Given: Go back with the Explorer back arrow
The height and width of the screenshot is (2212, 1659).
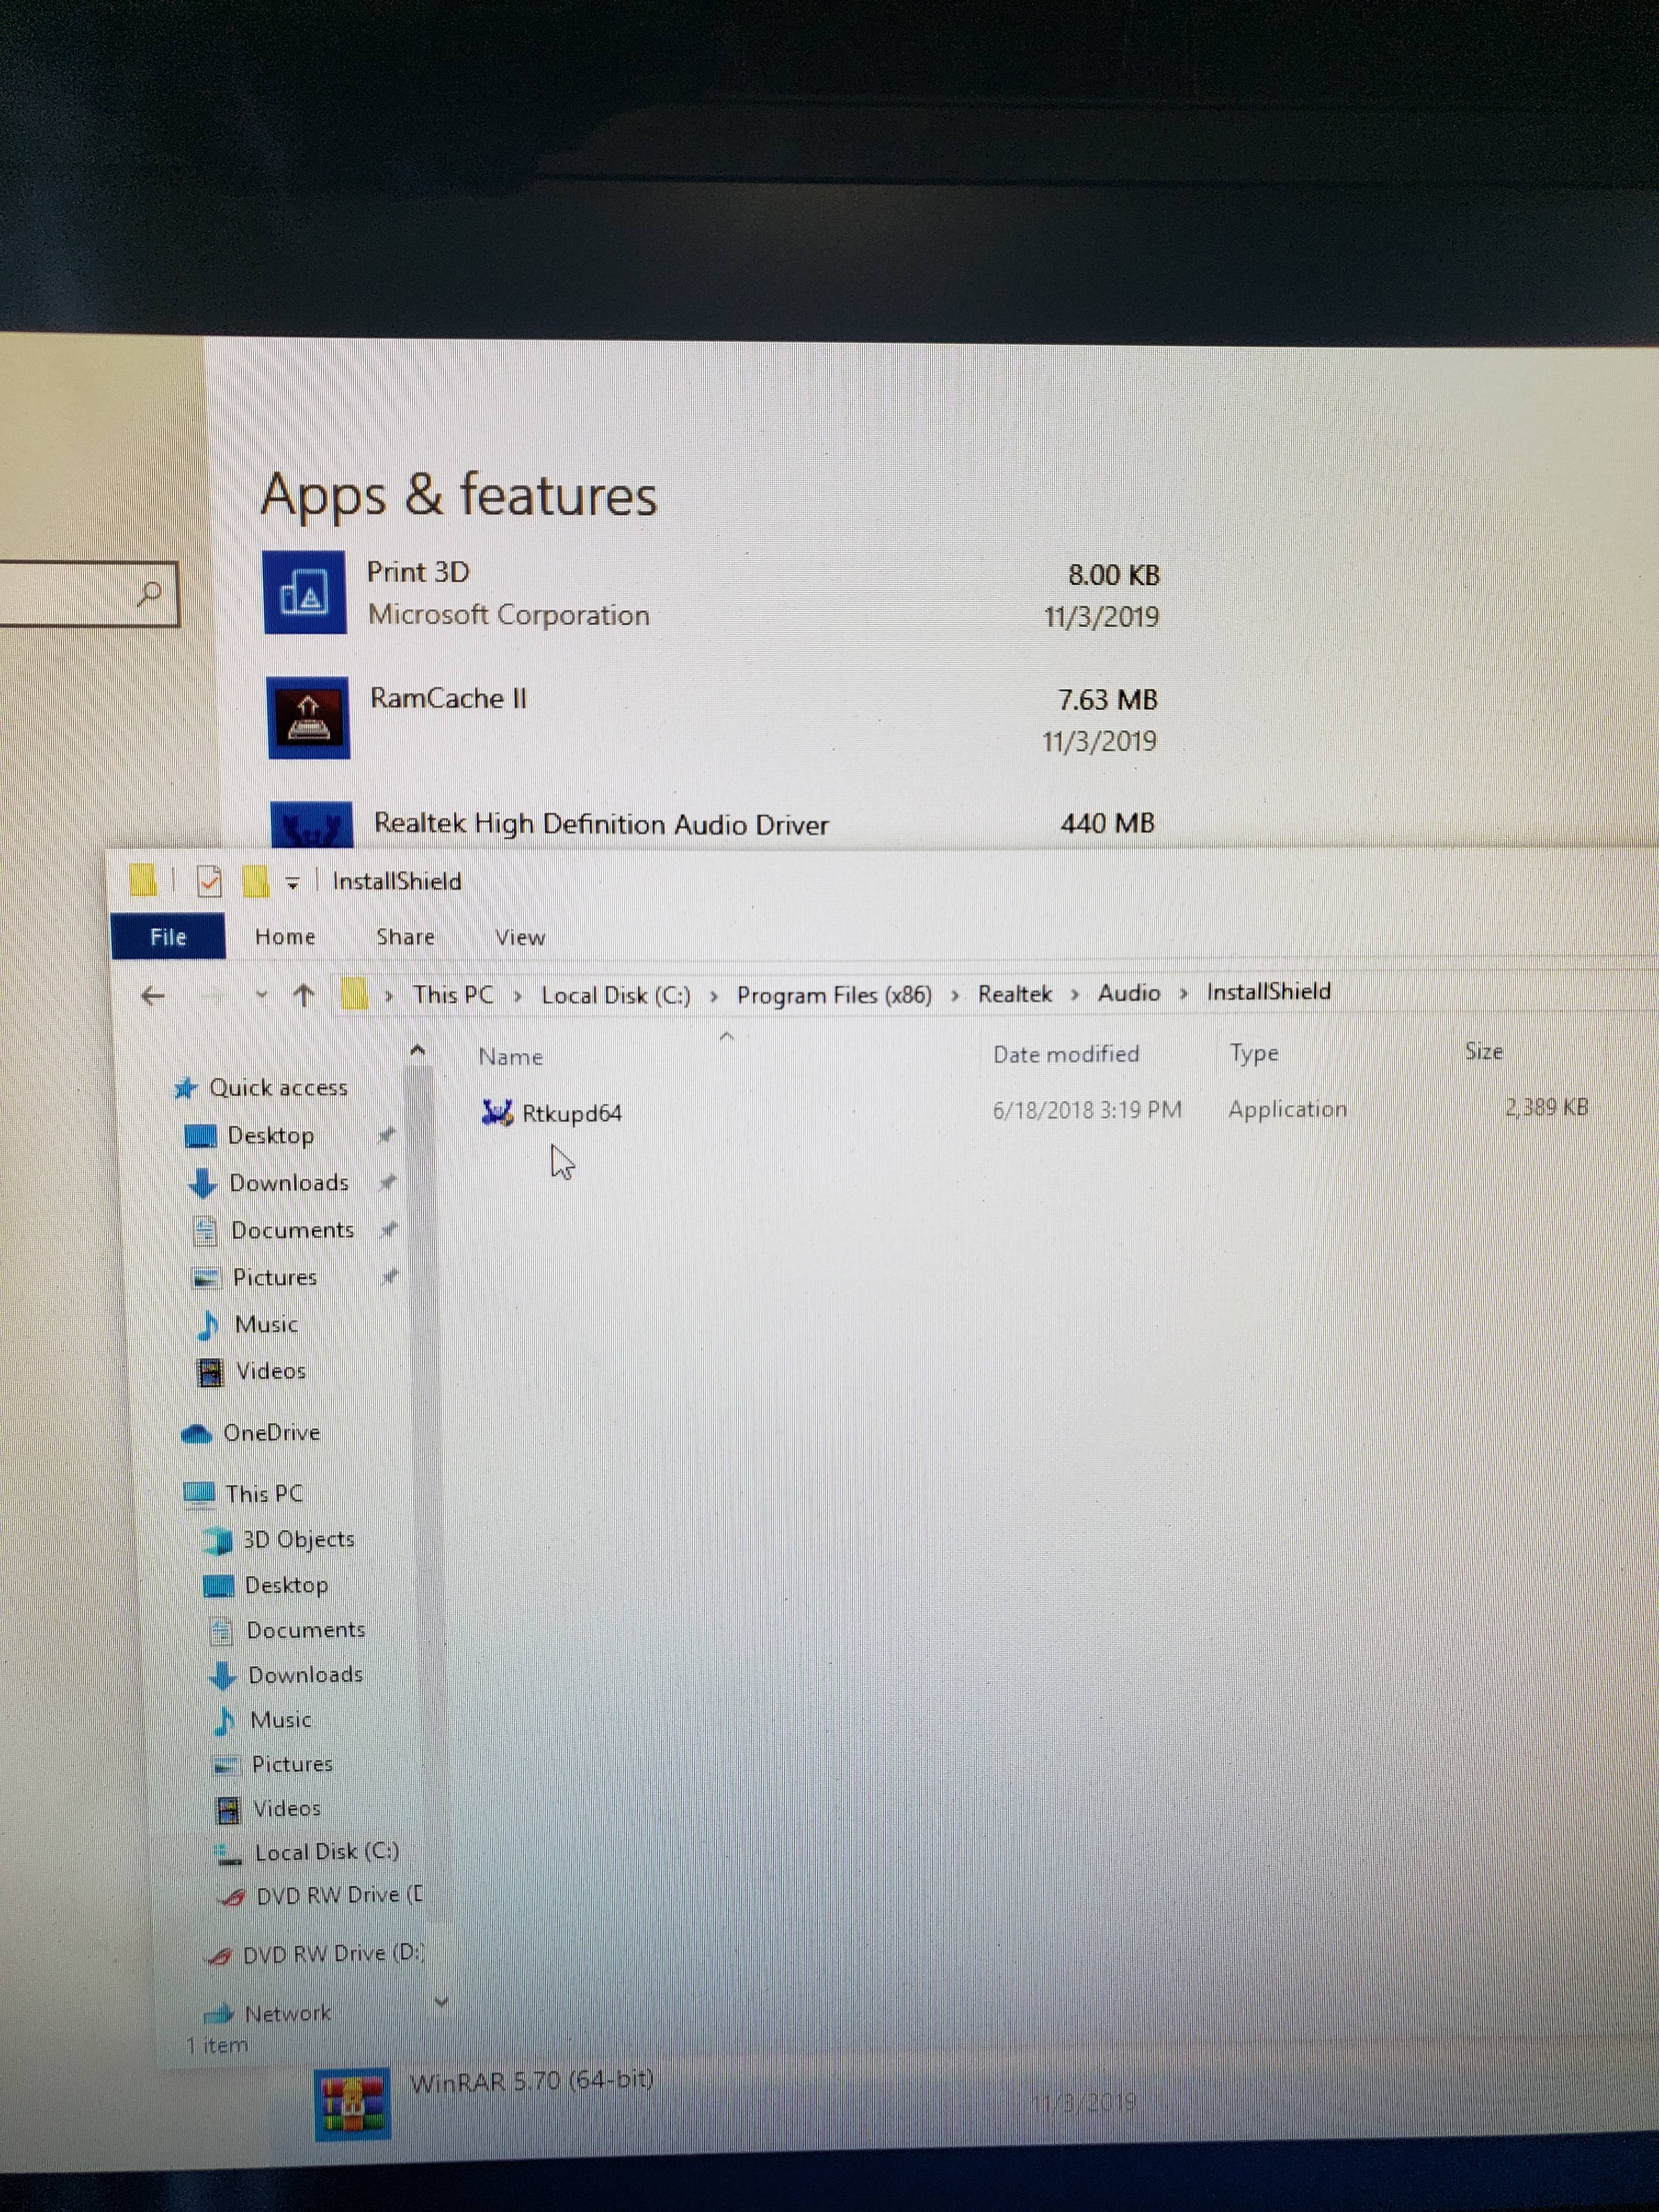Looking at the screenshot, I should point(152,996).
